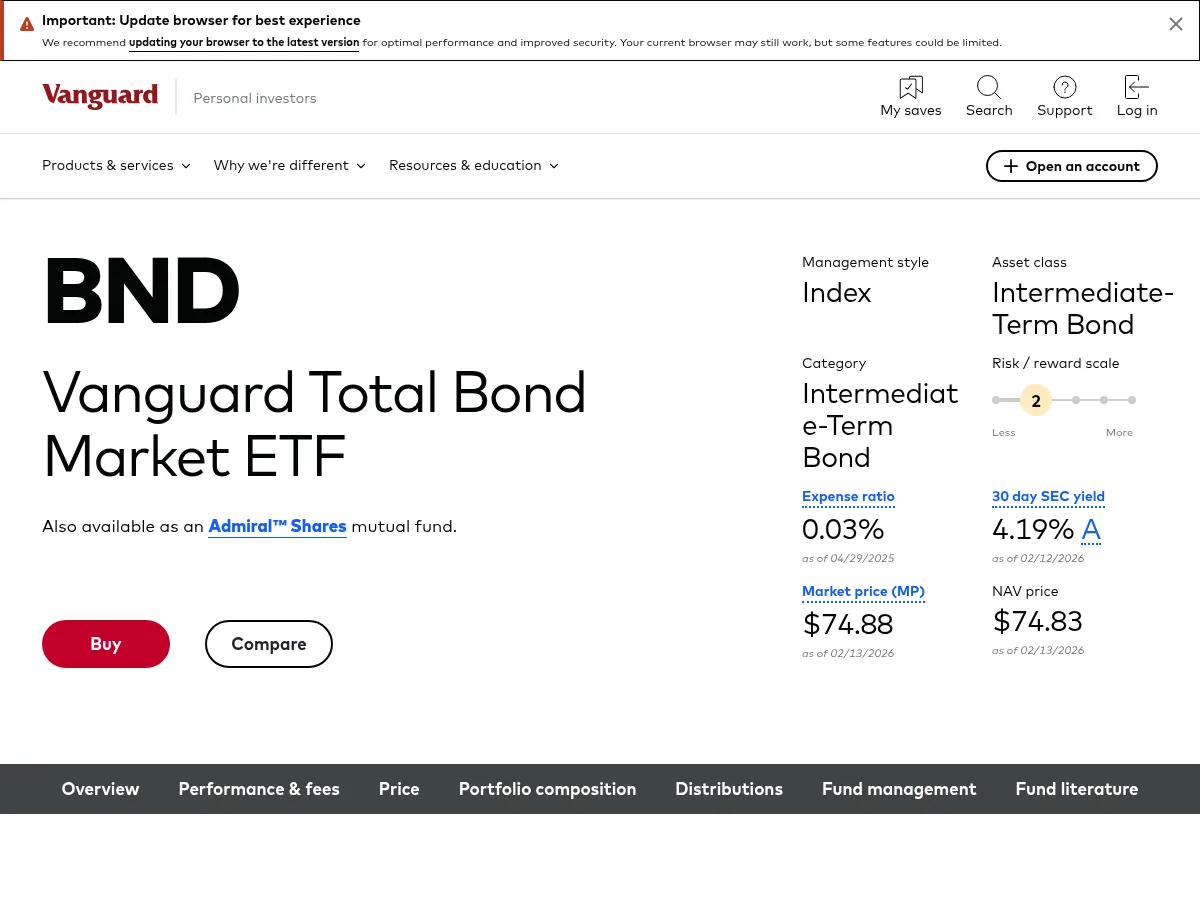Viewport: 1200px width, 900px height.
Task: Click the A footnote next to SEC yield
Action: (1091, 529)
